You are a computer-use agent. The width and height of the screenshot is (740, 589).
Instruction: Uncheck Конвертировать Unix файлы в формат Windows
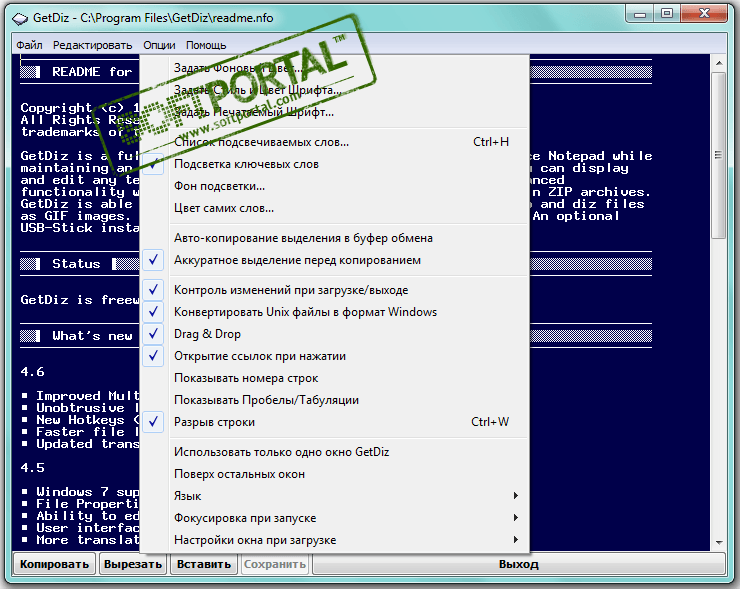(x=335, y=312)
